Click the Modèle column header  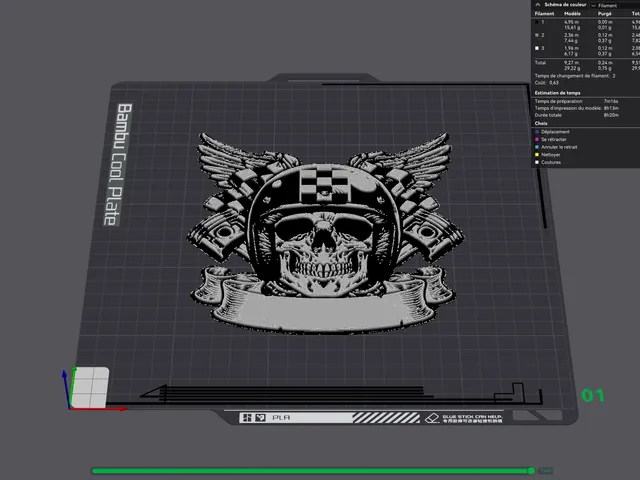572,14
